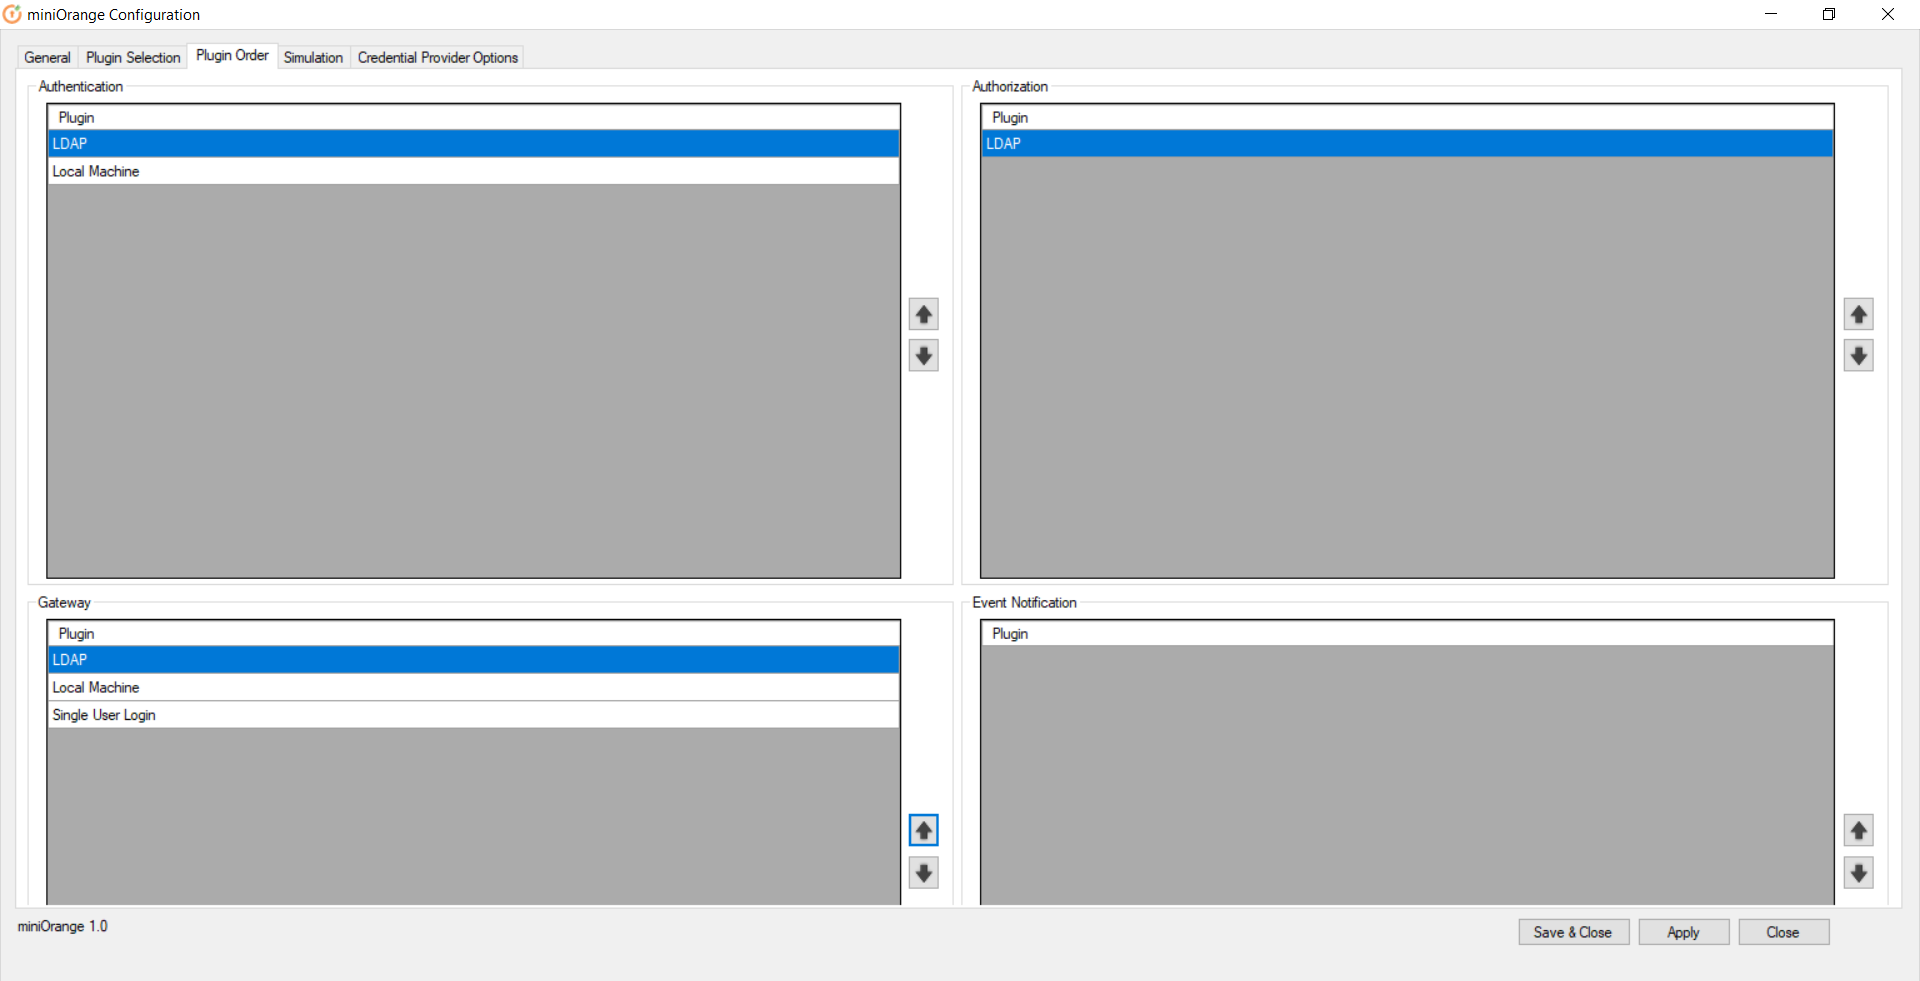The width and height of the screenshot is (1920, 981).
Task: Click Plugin column header in Authentication
Action: [x=473, y=117]
